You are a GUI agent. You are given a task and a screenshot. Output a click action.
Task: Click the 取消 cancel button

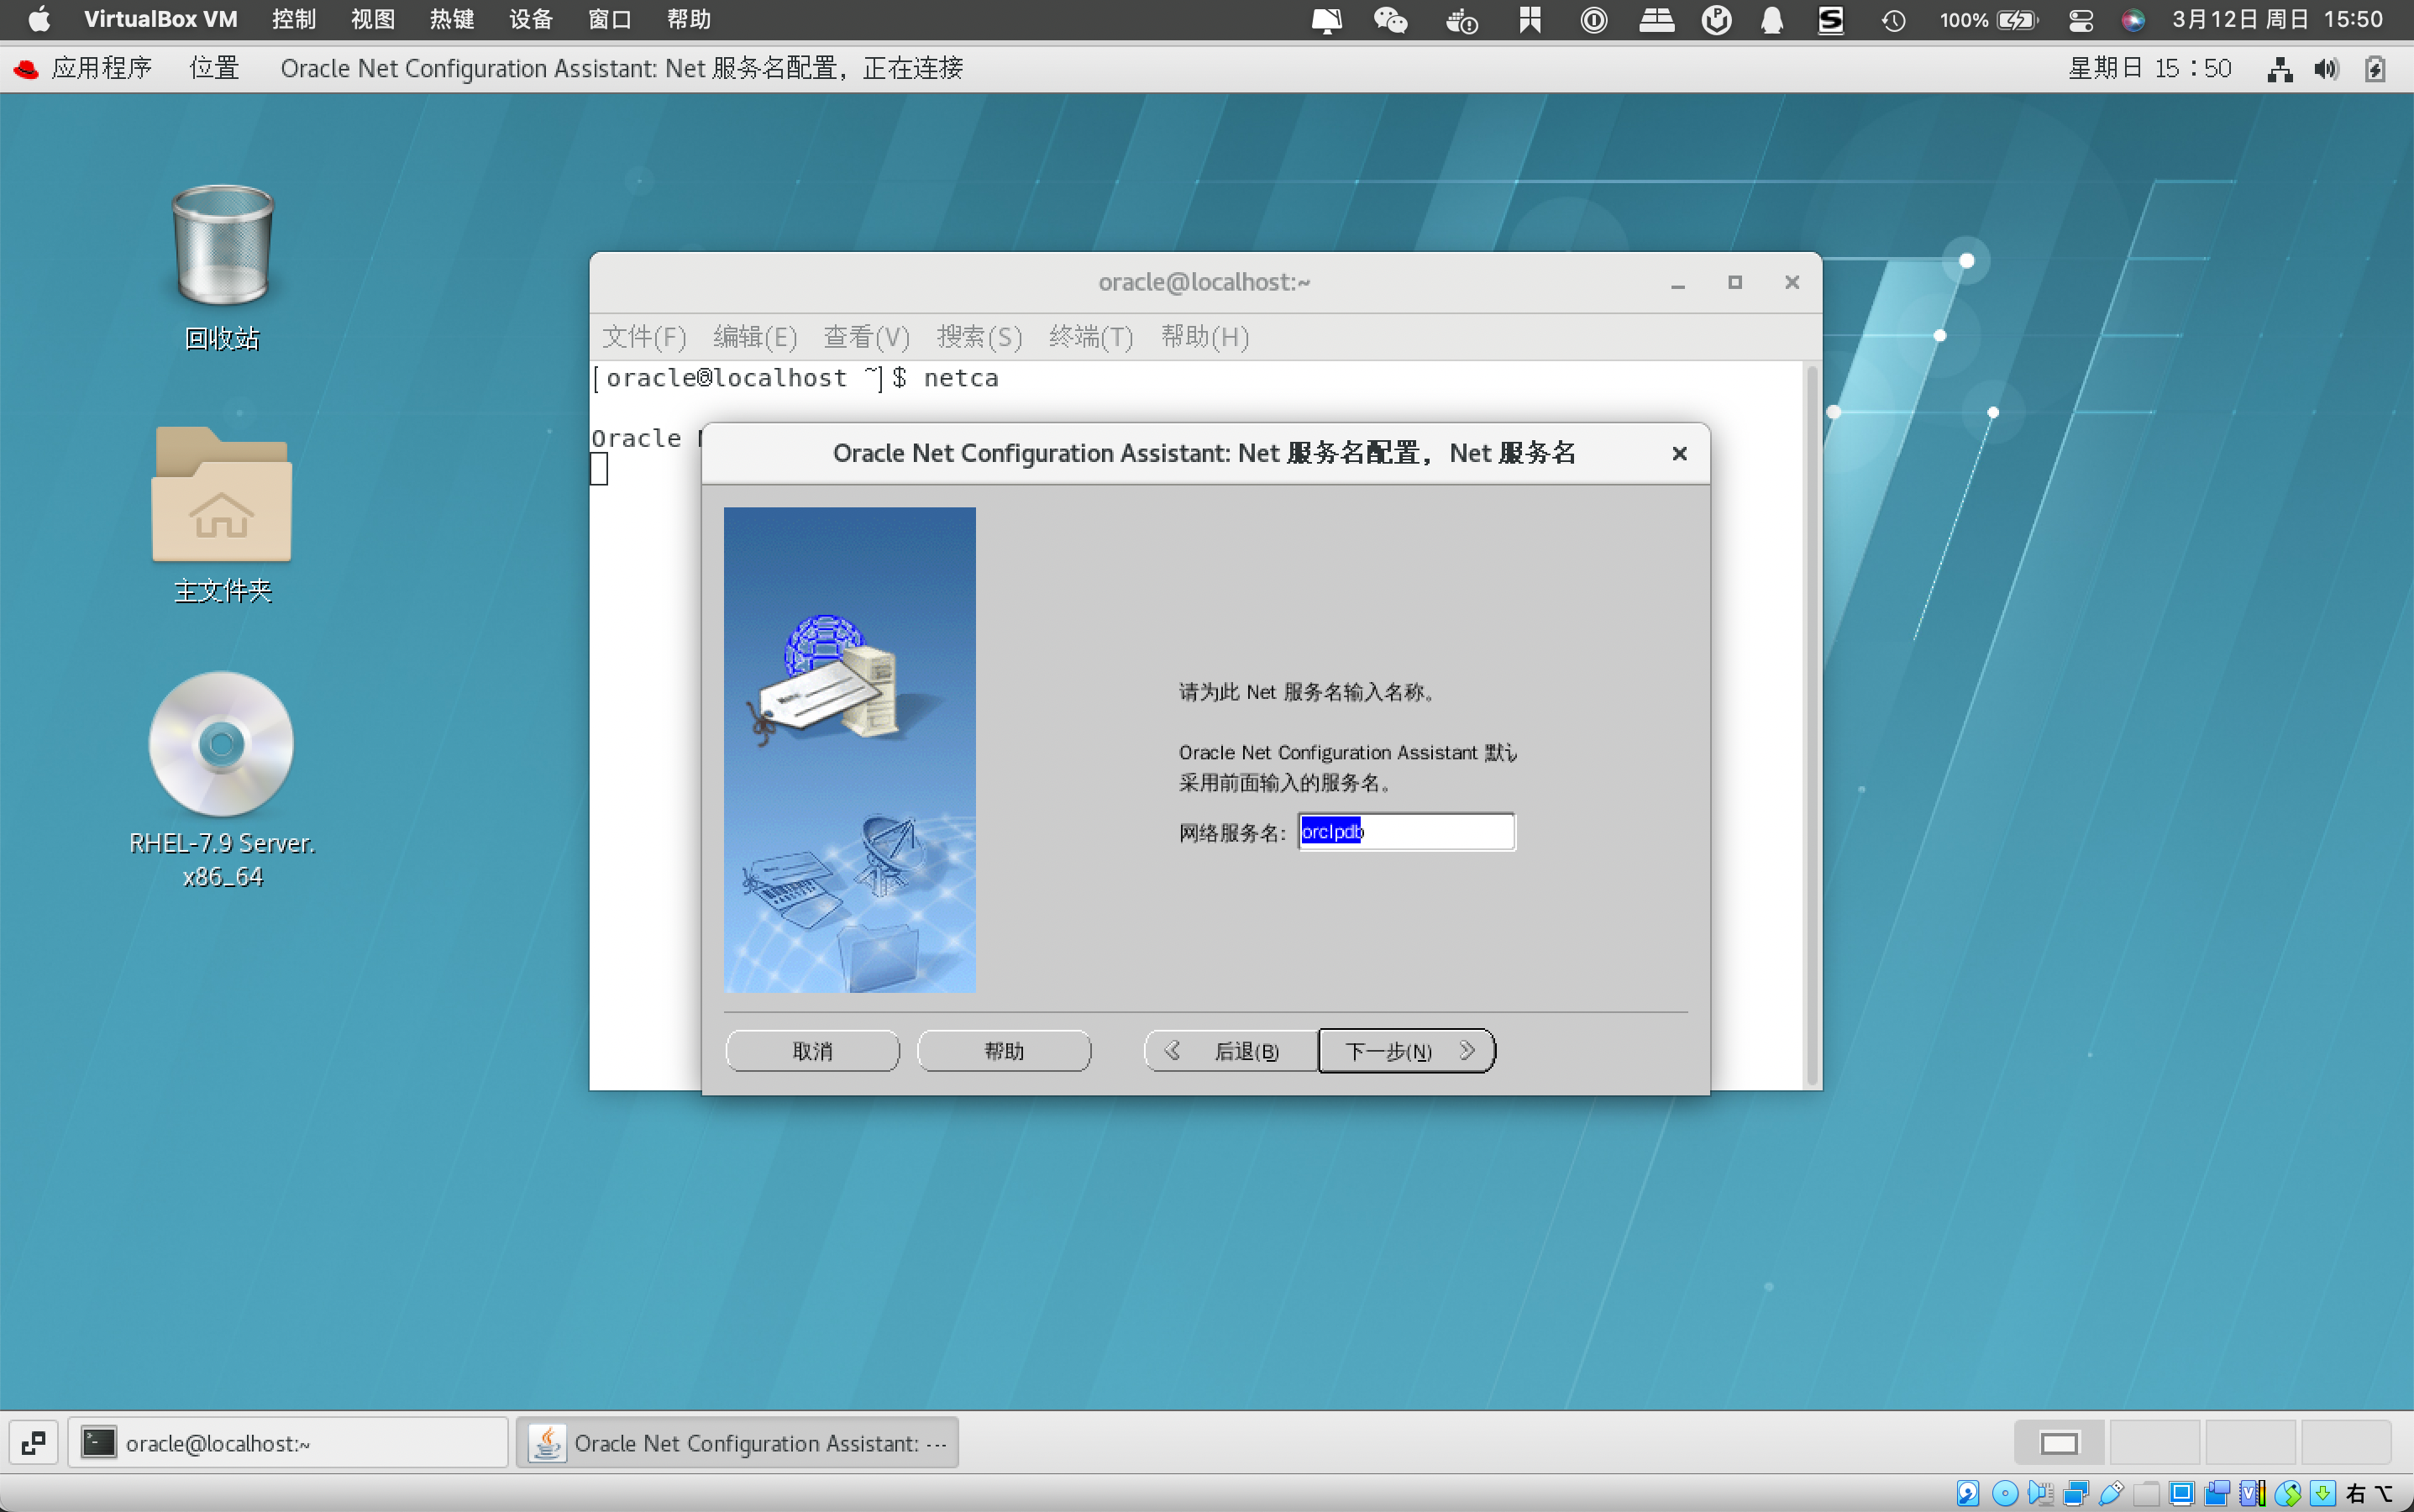coord(812,1050)
